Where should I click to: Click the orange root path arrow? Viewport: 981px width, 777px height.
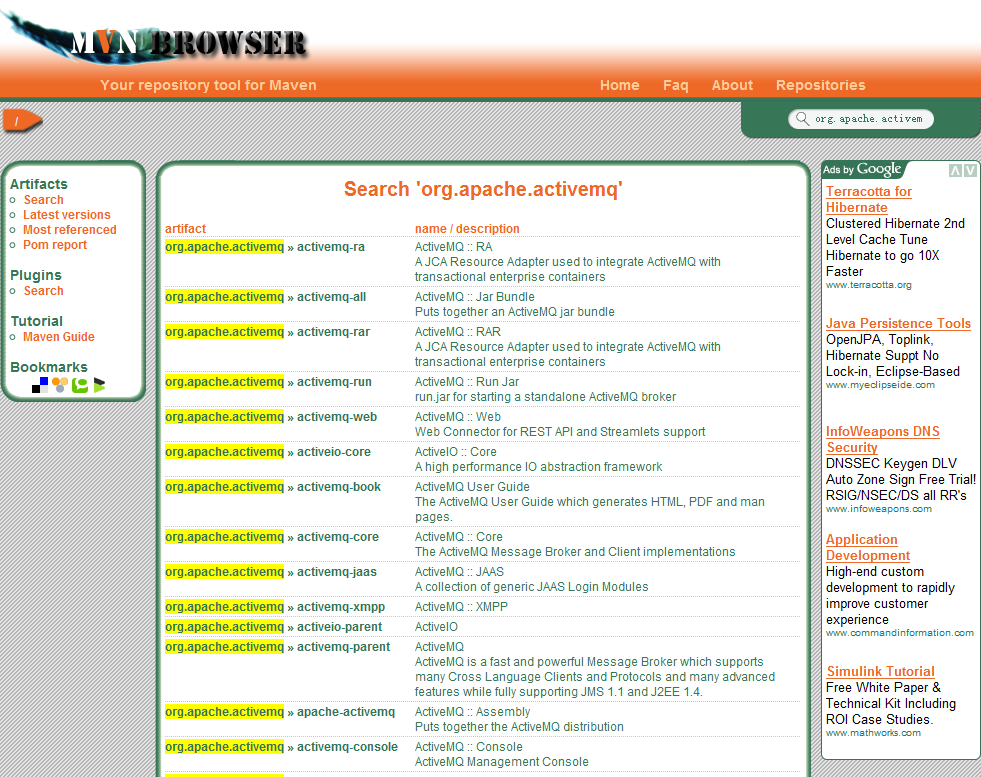coord(23,121)
